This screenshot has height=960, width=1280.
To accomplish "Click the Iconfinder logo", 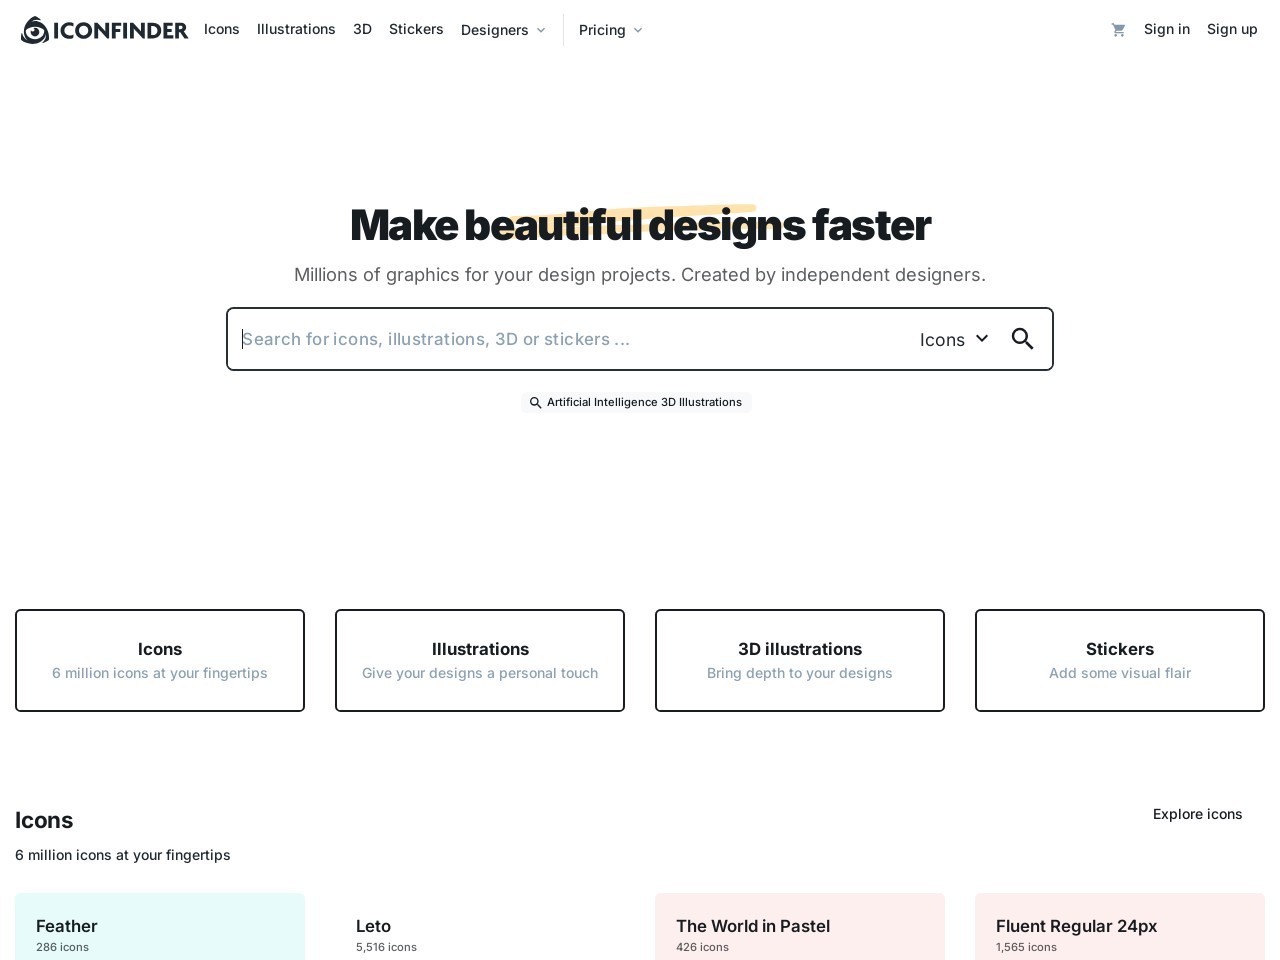I will [104, 29].
